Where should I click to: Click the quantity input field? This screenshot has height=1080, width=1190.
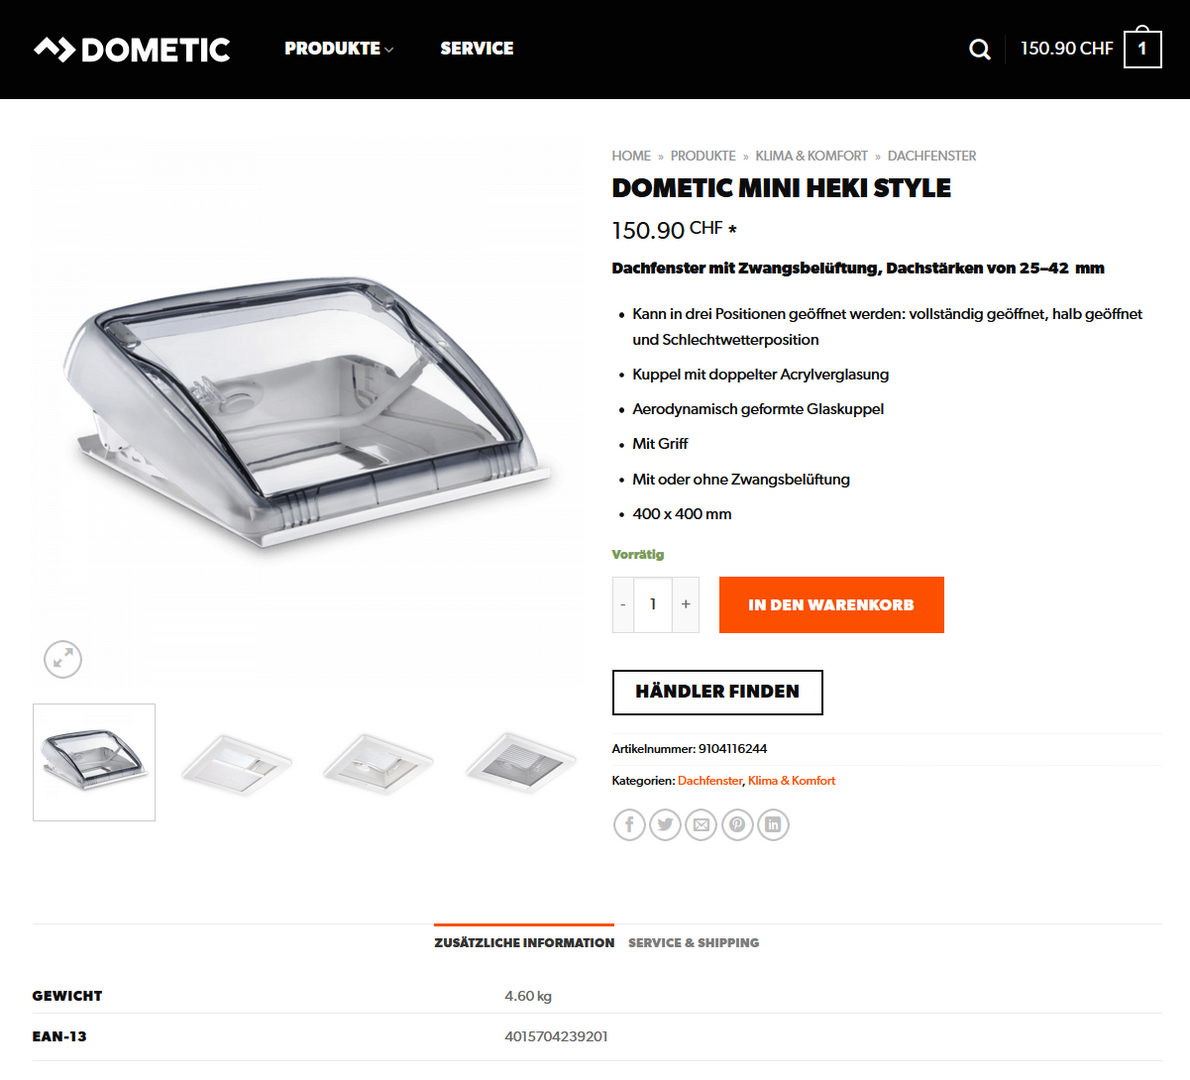click(653, 604)
